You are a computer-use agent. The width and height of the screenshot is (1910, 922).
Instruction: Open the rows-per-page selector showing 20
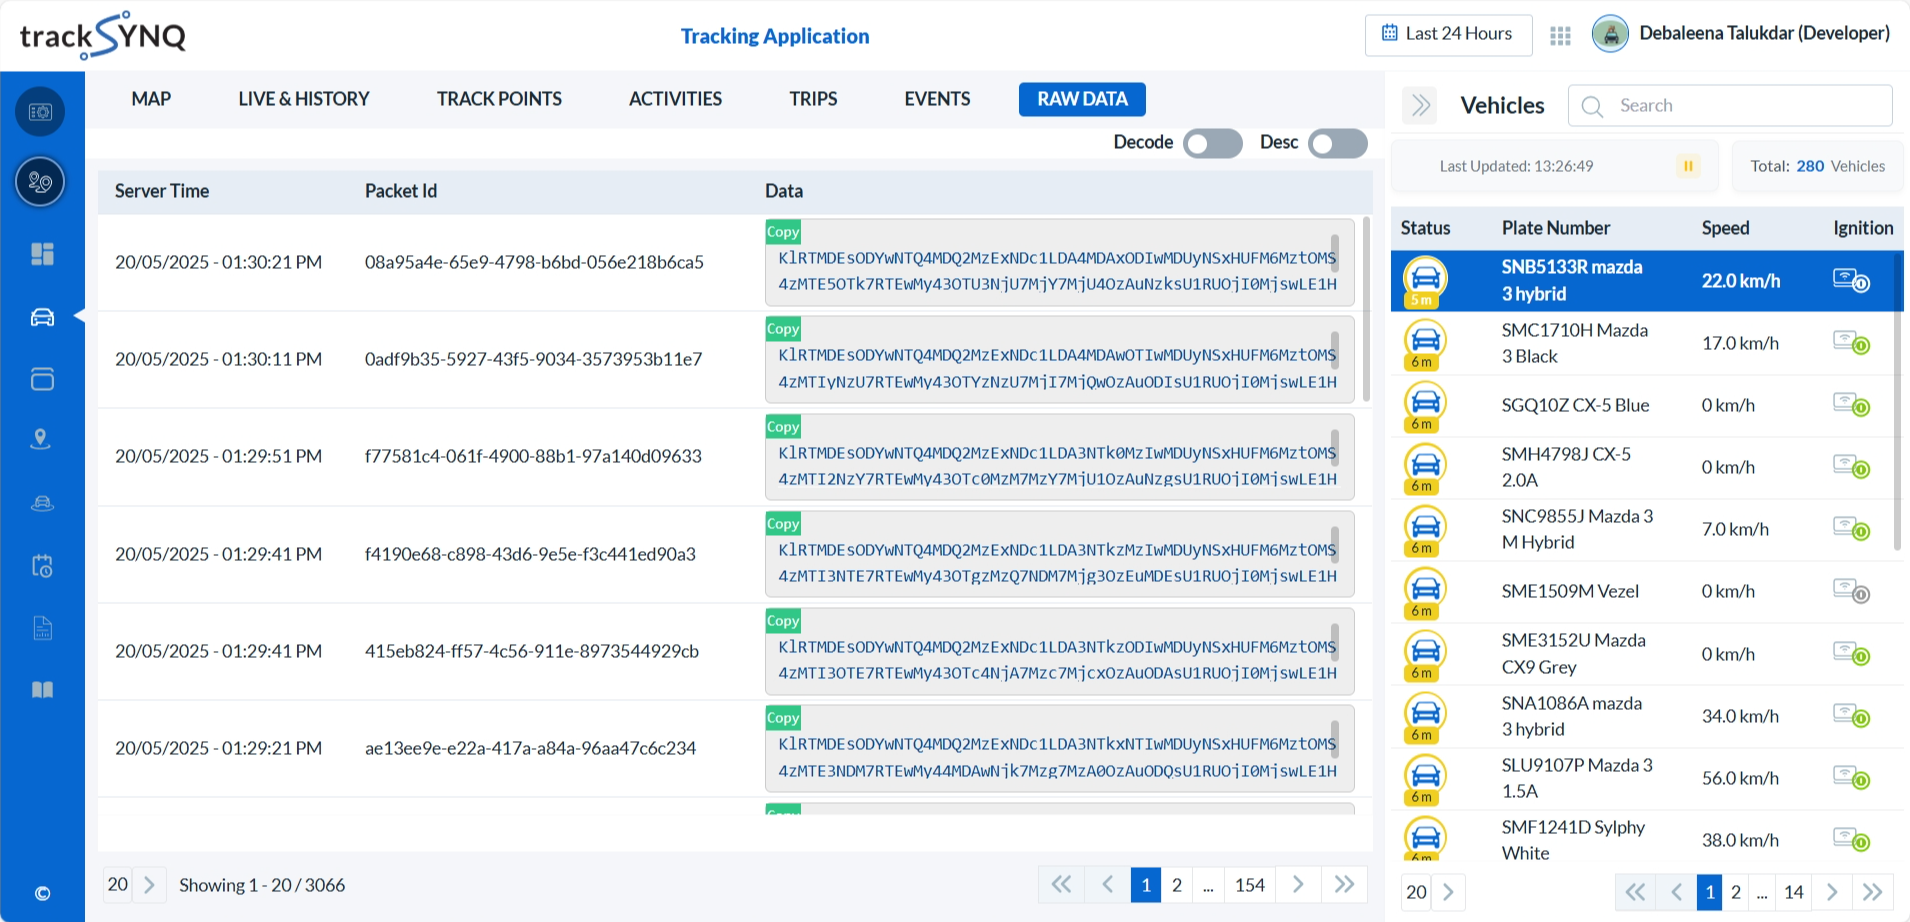[117, 884]
